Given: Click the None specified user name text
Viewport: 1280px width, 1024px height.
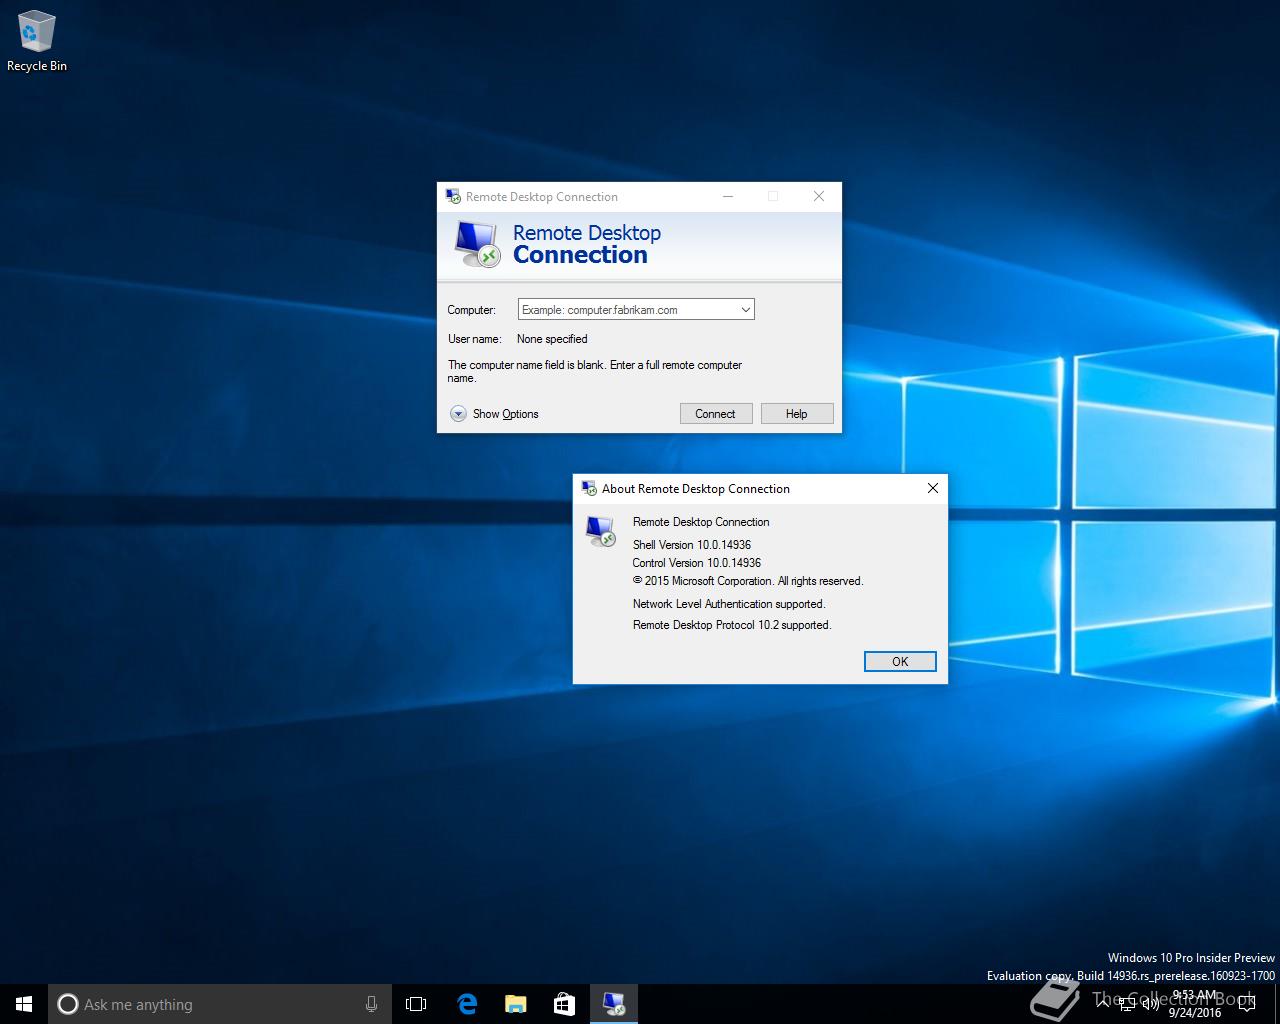Looking at the screenshot, I should coord(552,339).
